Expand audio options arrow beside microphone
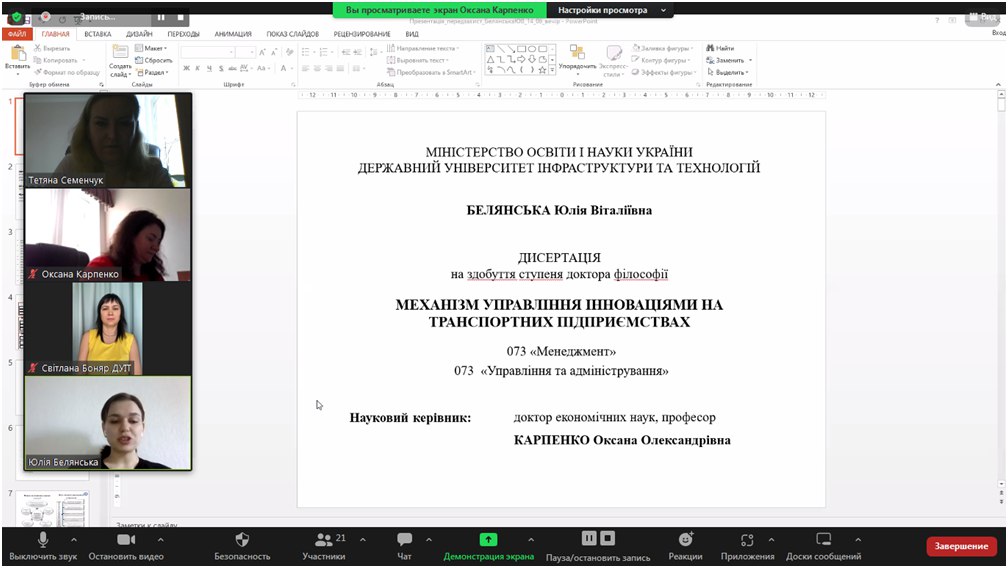1008x568 pixels. point(73,540)
